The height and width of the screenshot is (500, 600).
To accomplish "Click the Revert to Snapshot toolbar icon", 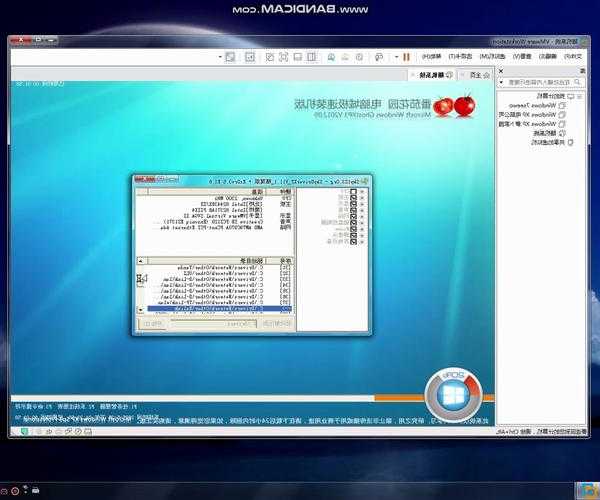I will tap(345, 57).
